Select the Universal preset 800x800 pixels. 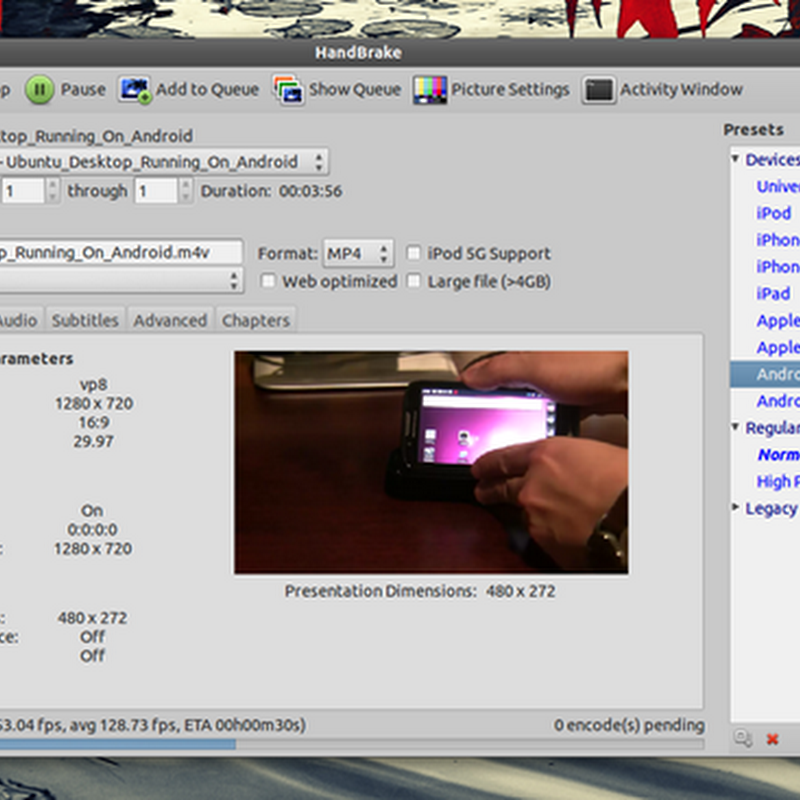[x=778, y=186]
